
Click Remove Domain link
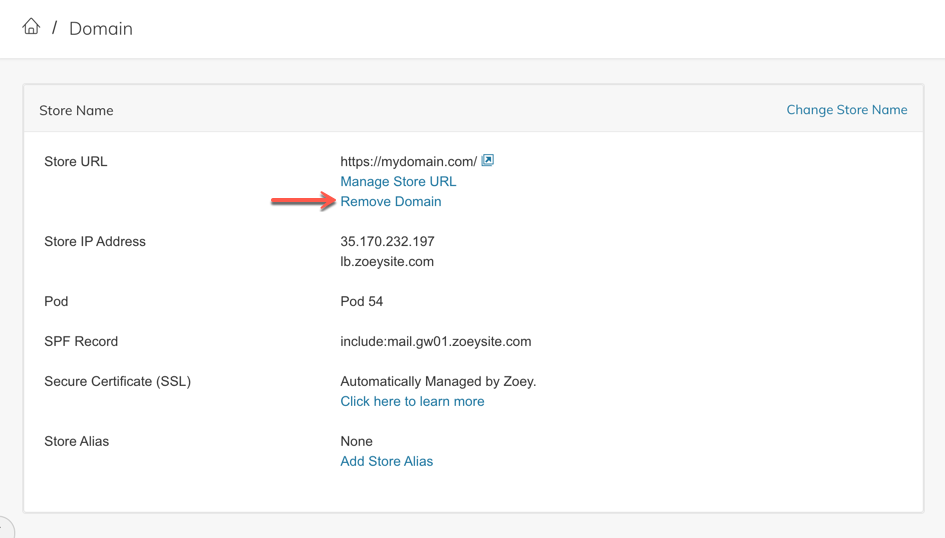click(391, 201)
